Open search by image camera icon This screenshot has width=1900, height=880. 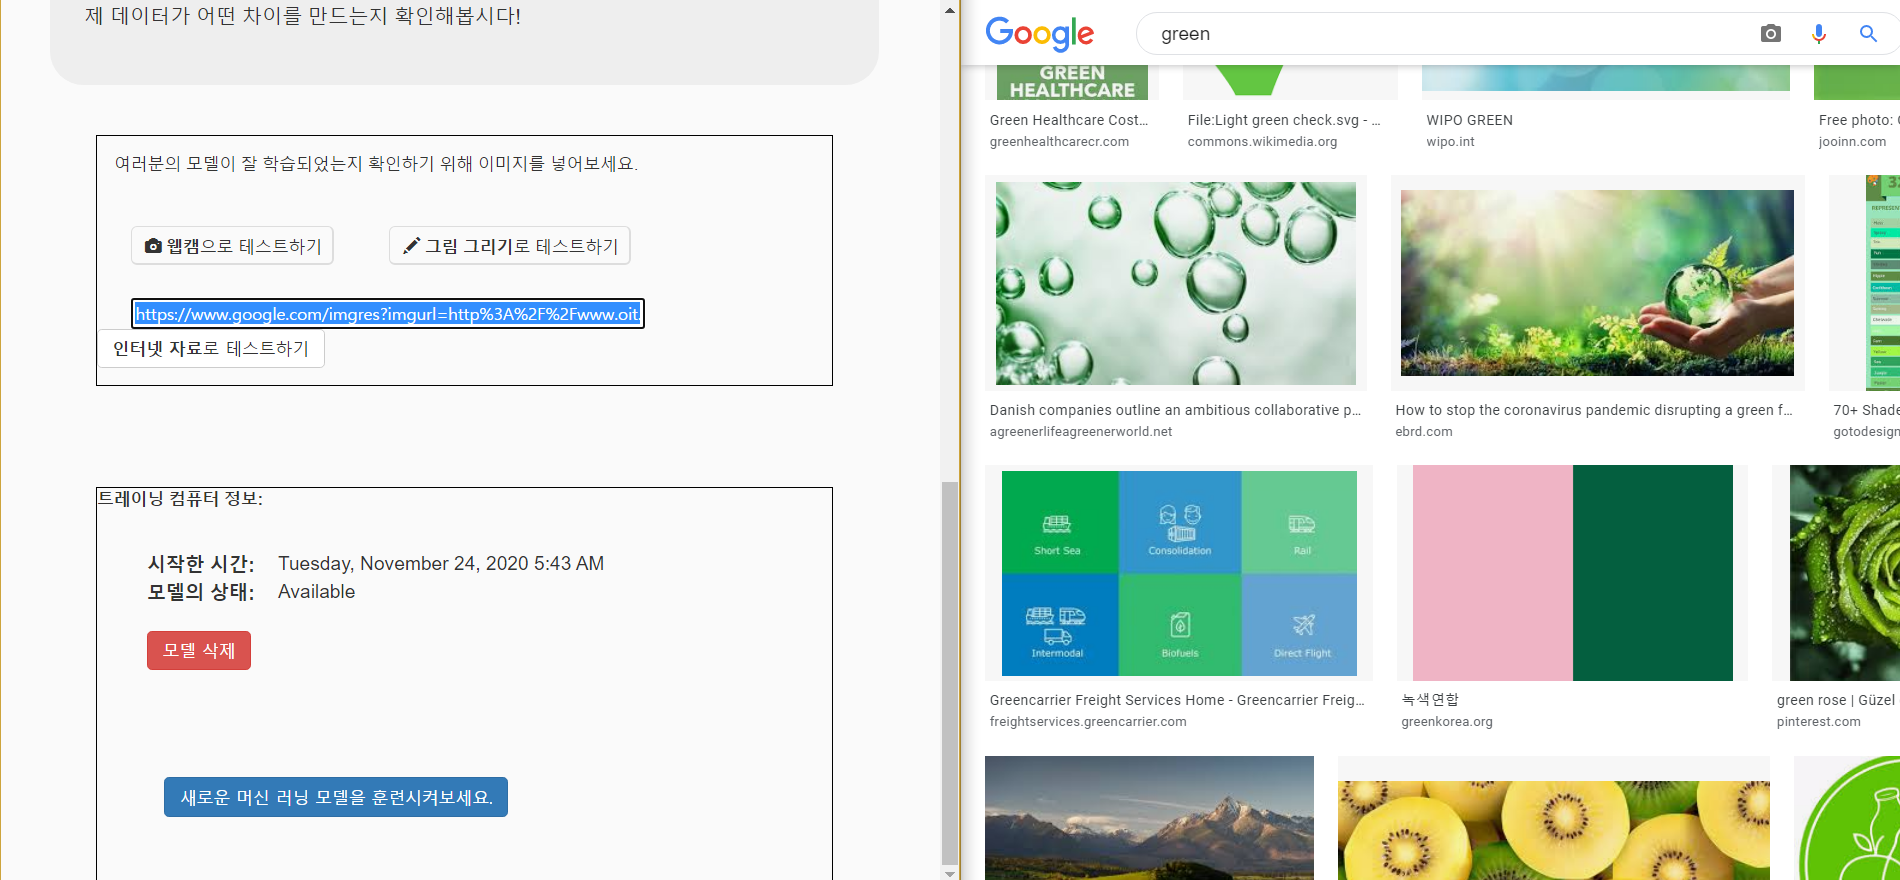[1770, 33]
